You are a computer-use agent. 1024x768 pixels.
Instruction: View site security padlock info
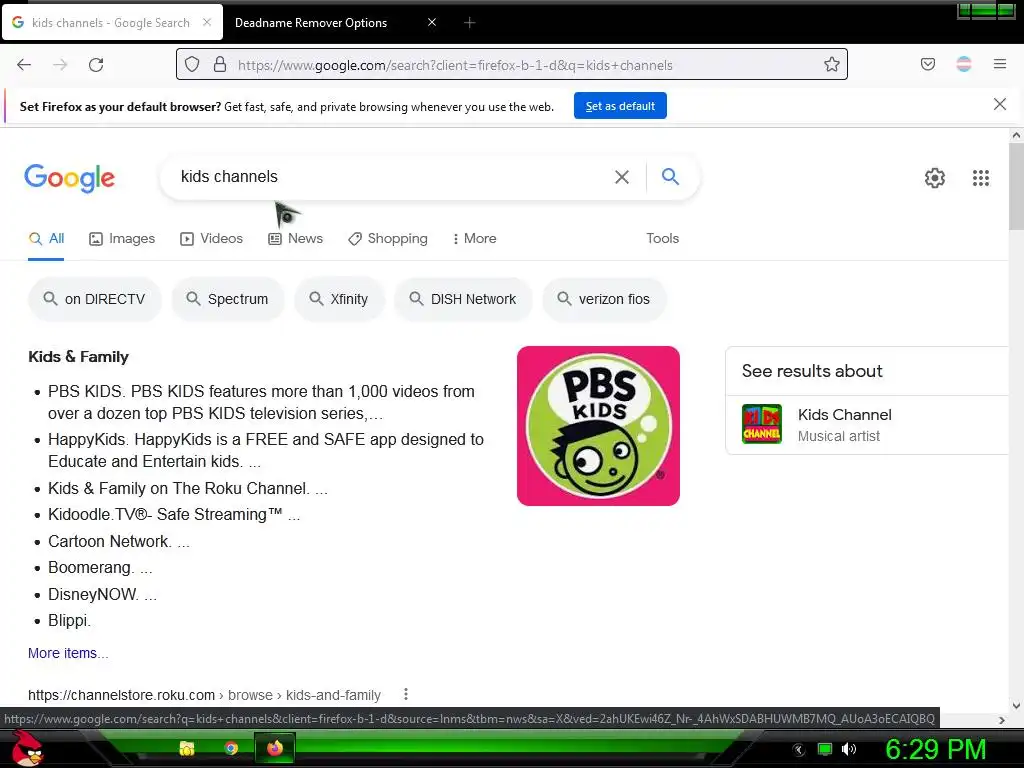click(x=220, y=65)
